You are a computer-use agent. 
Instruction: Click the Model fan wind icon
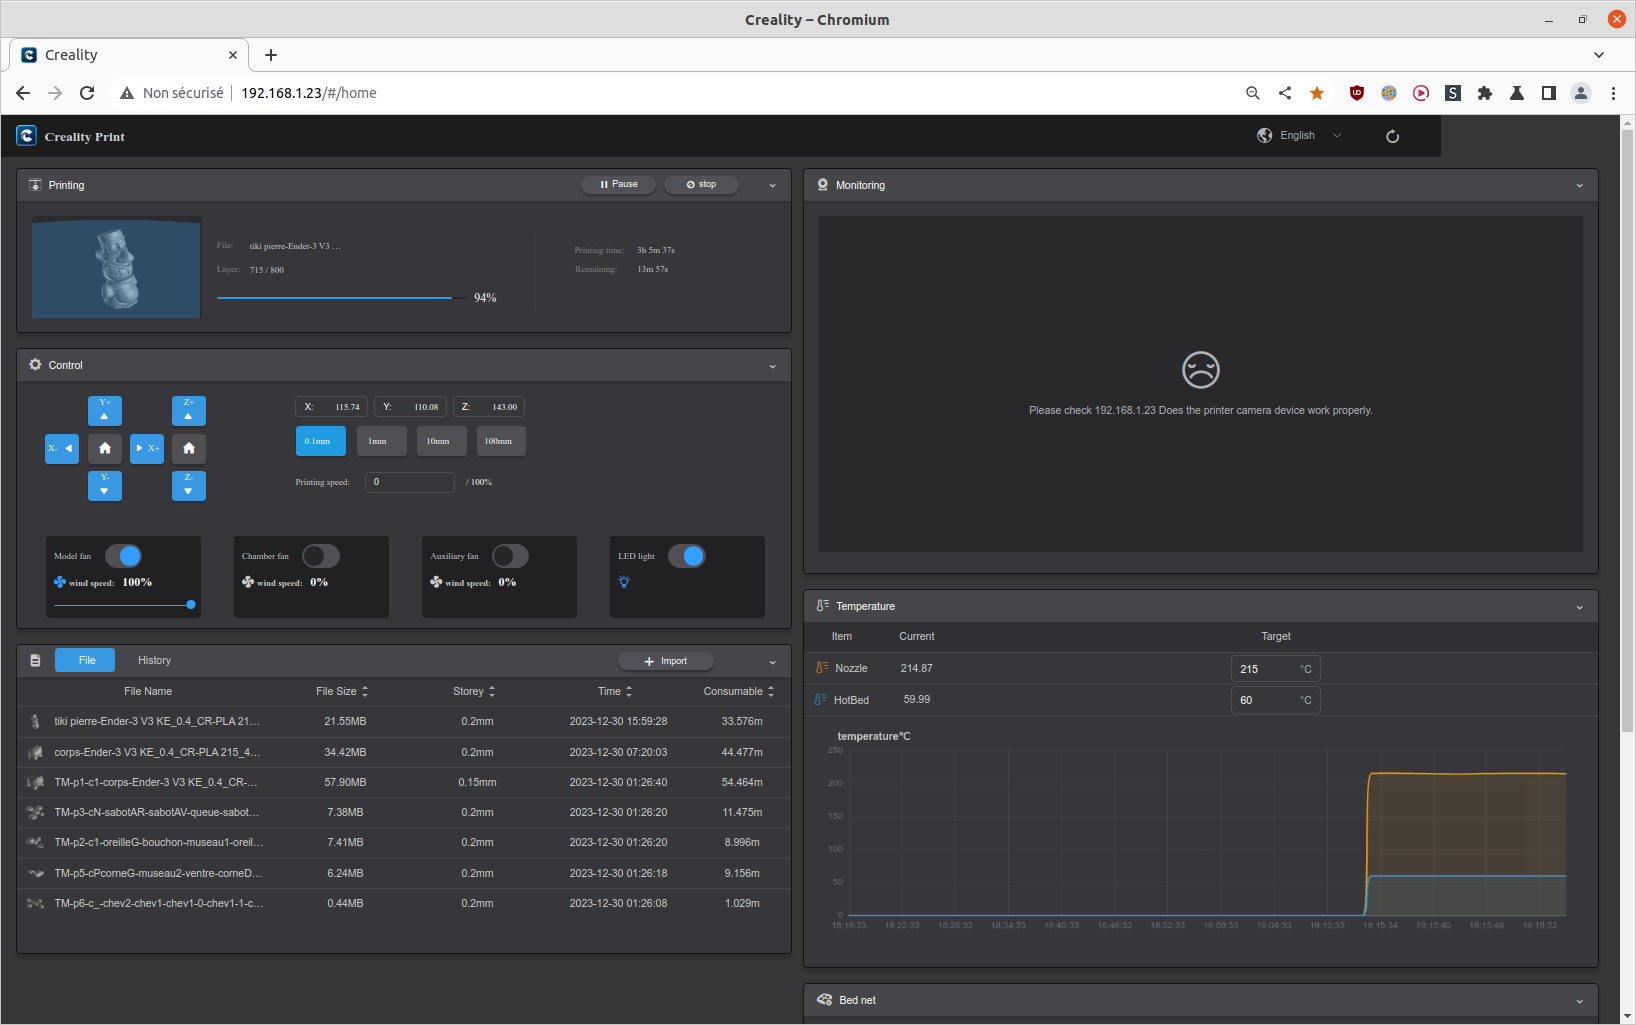pos(60,582)
